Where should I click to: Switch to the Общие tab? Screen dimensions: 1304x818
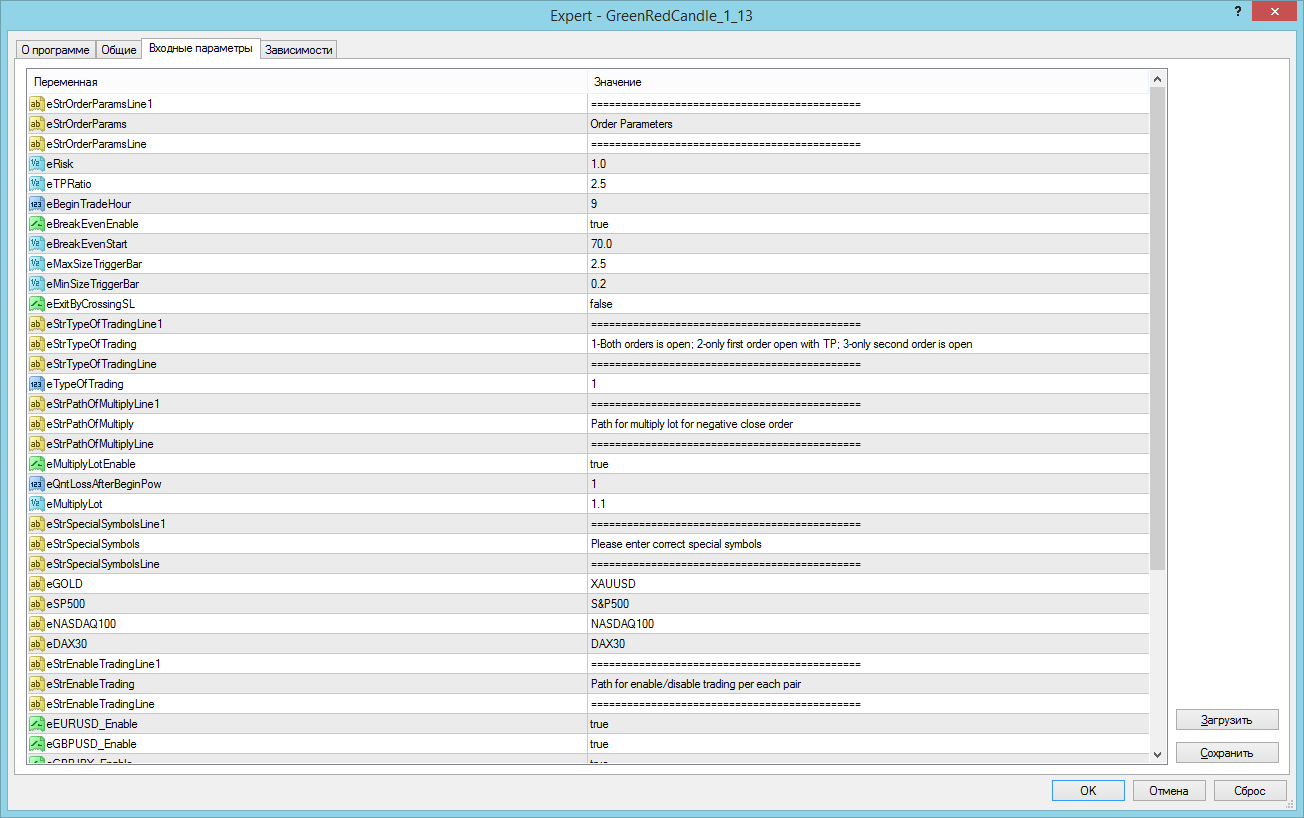(x=119, y=50)
